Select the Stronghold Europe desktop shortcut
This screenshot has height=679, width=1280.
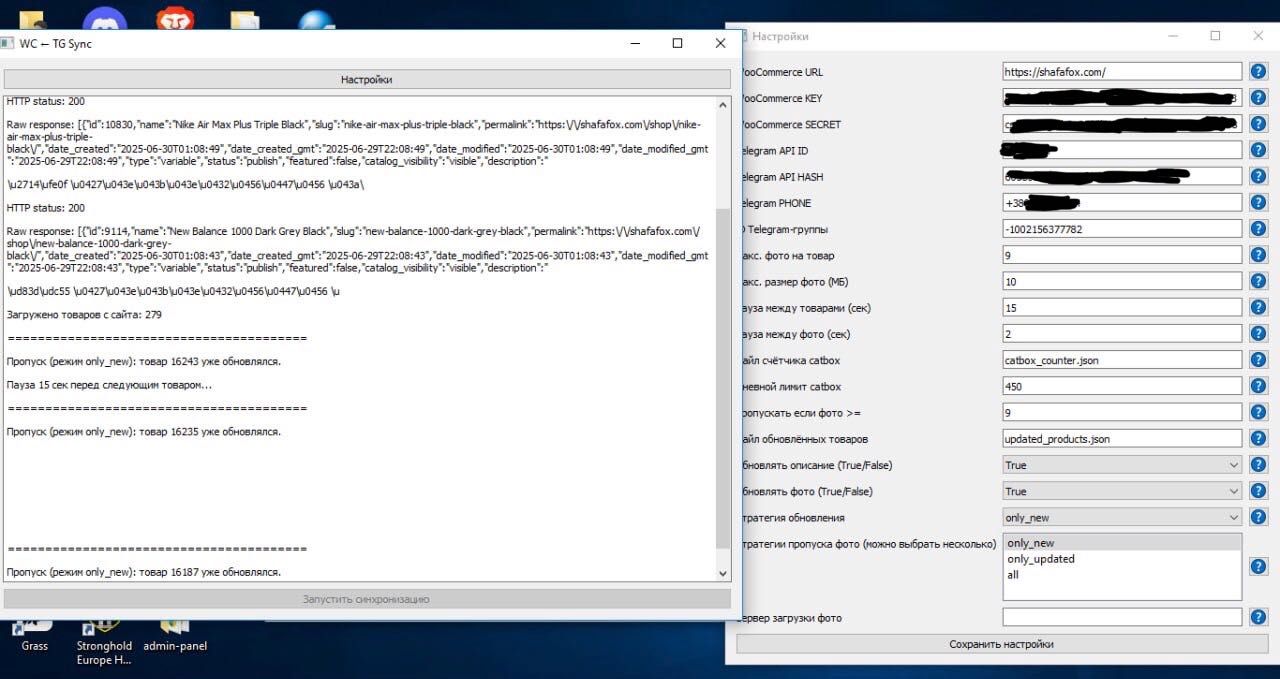pos(104,640)
